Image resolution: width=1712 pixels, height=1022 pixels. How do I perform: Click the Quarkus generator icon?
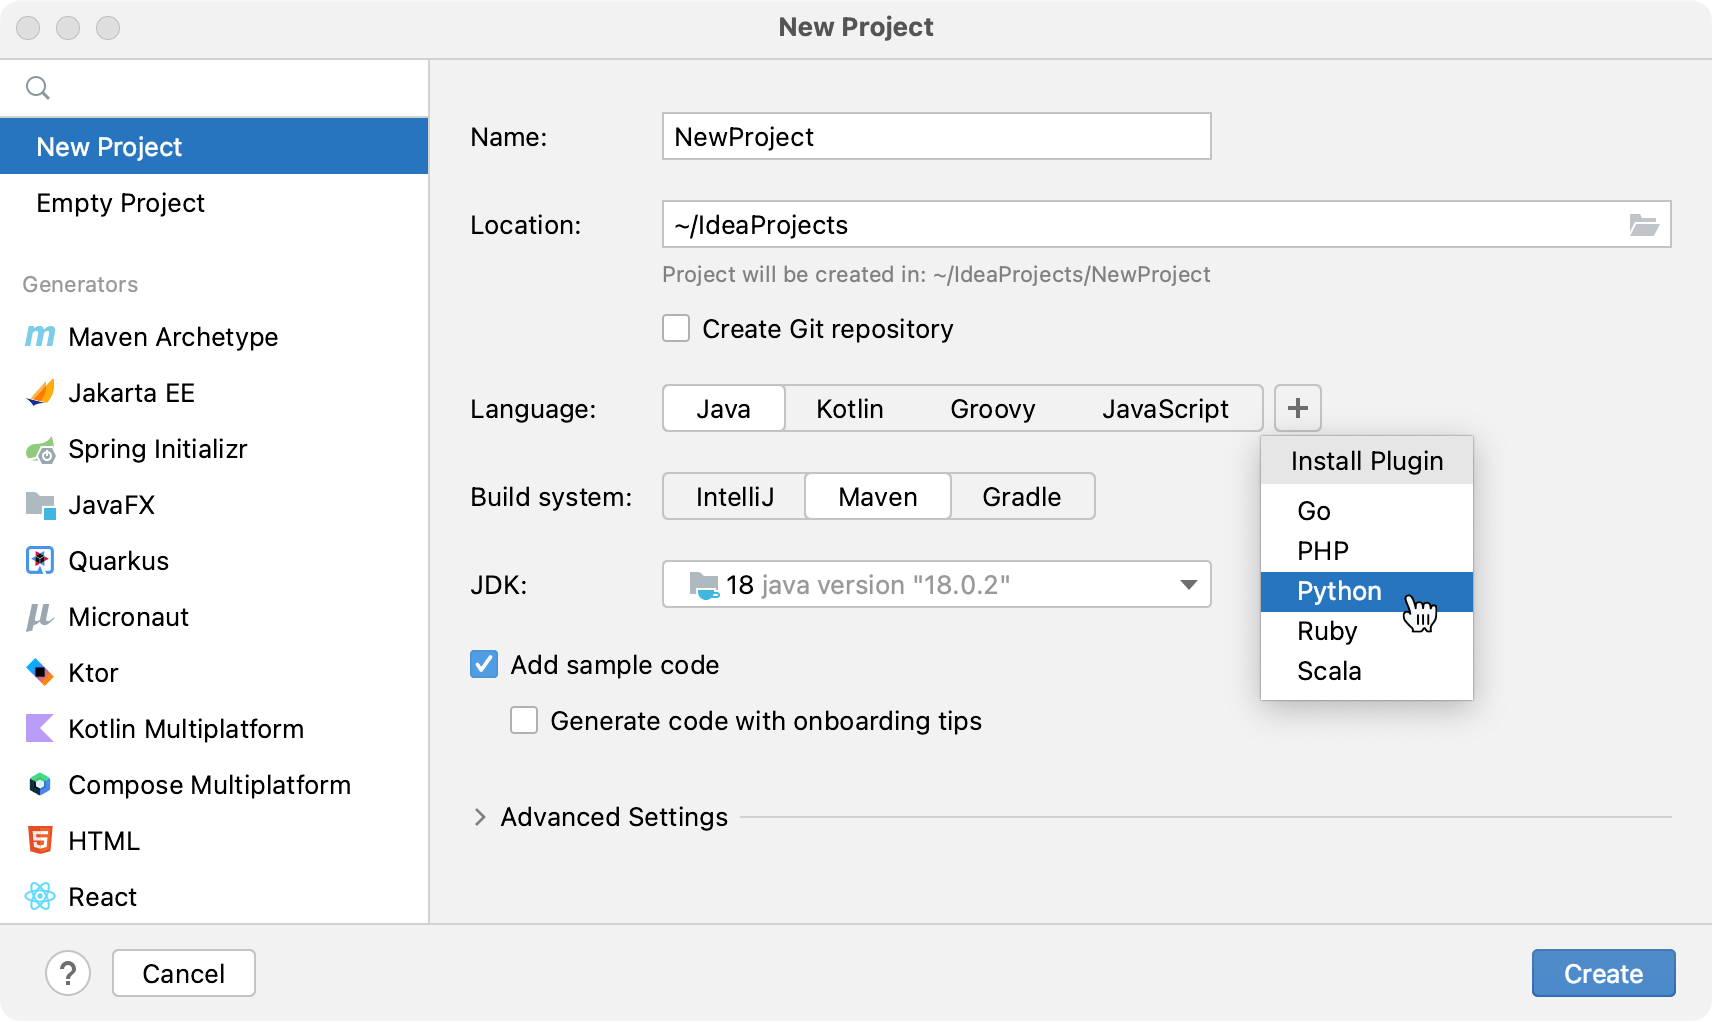38,561
